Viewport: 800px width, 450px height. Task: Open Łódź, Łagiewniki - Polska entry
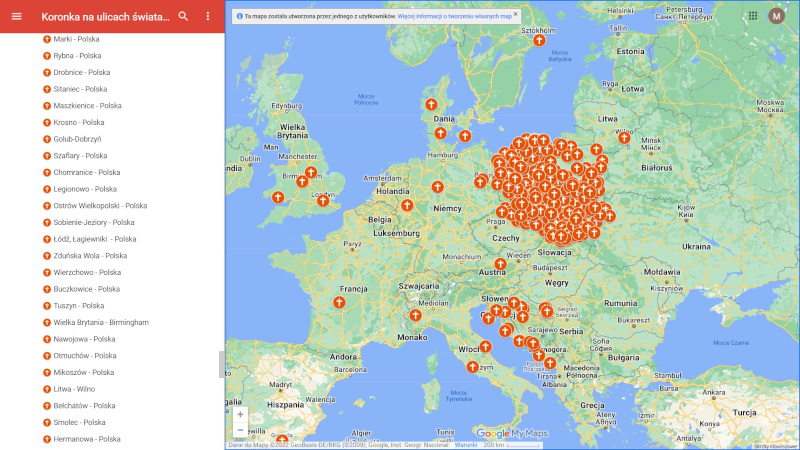pos(95,239)
